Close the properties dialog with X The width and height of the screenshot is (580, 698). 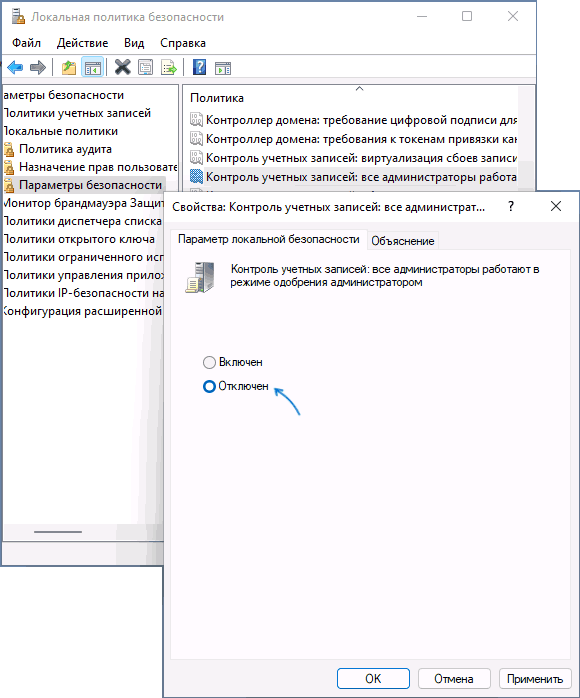(556, 206)
